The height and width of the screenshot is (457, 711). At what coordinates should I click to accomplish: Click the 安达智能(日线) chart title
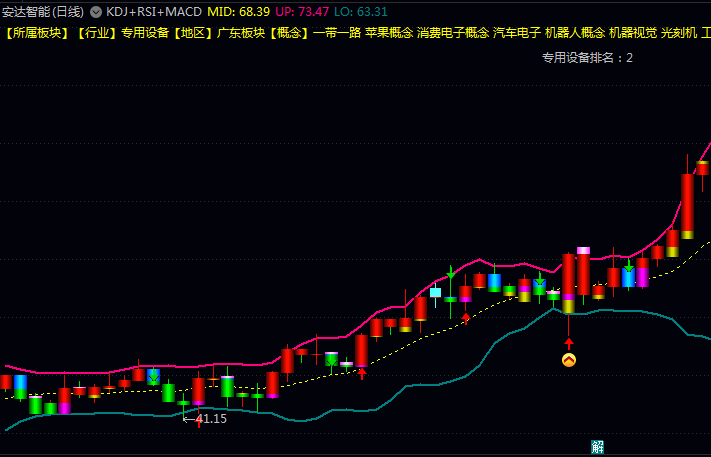pos(43,12)
